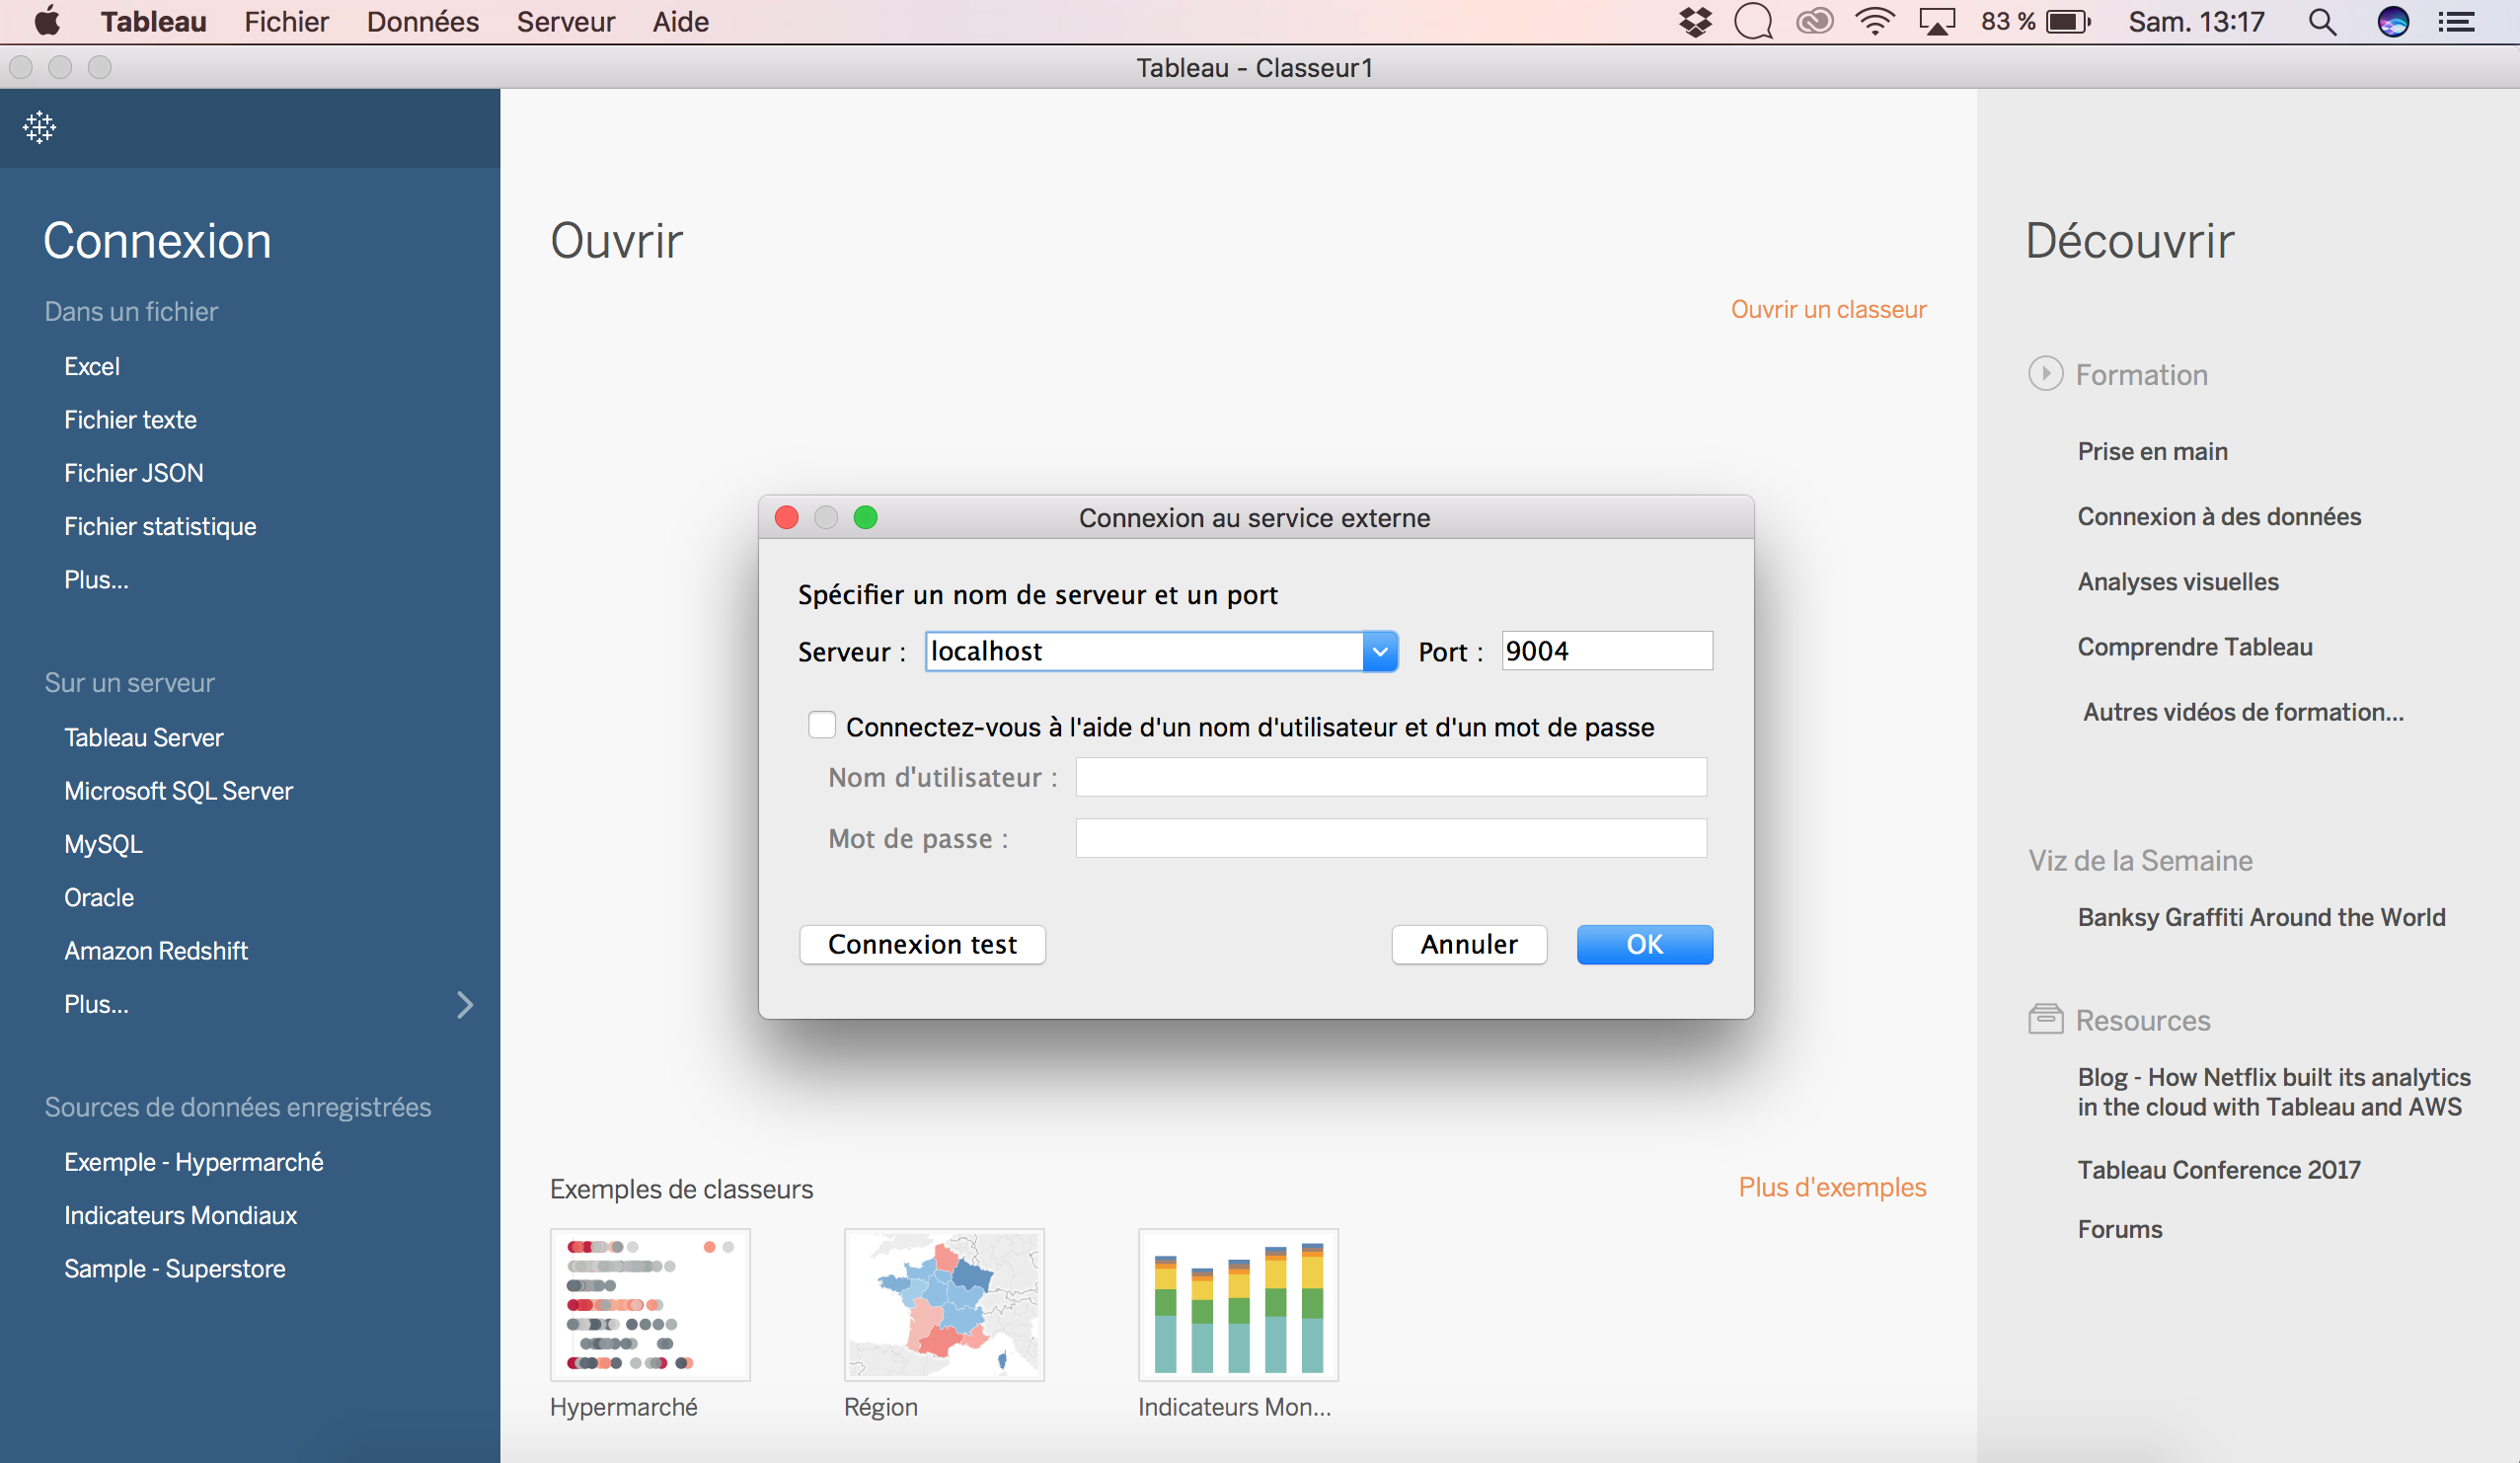The image size is (2520, 1463).
Task: Open the Notification Center list icon
Action: click(x=2457, y=22)
